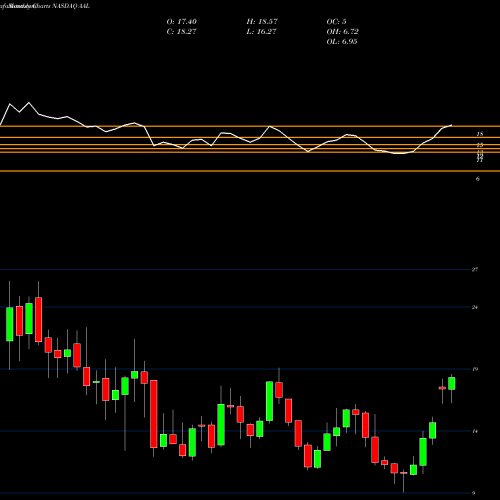Click the 'OH: 6.72' reading

[x=343, y=32]
